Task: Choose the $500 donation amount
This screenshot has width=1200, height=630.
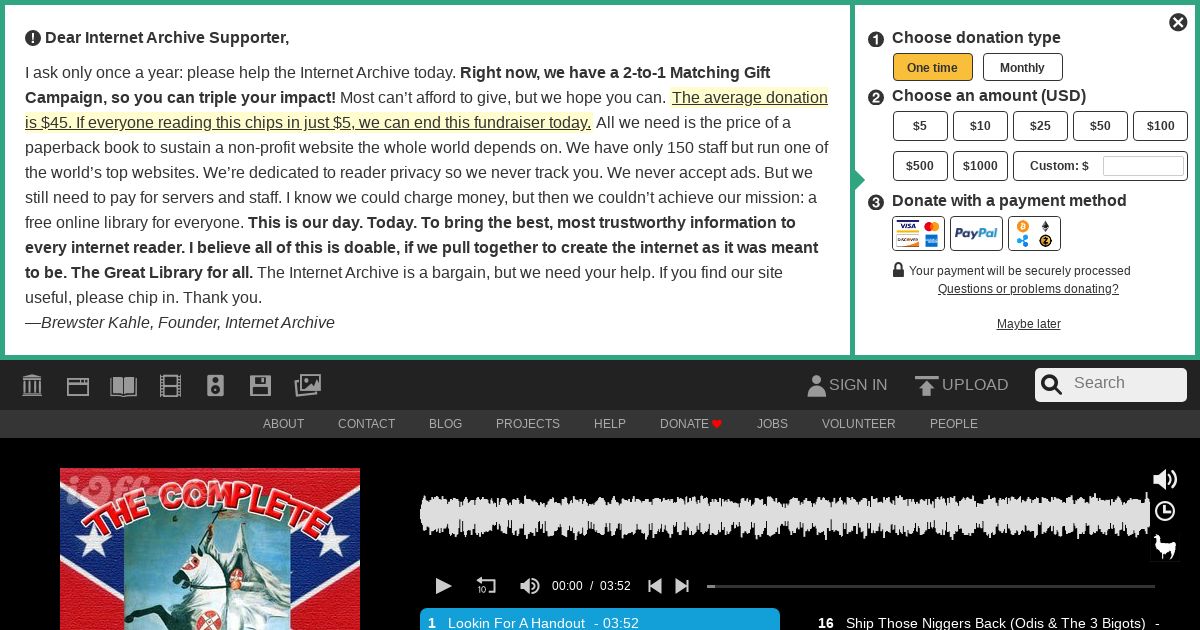Action: point(920,166)
